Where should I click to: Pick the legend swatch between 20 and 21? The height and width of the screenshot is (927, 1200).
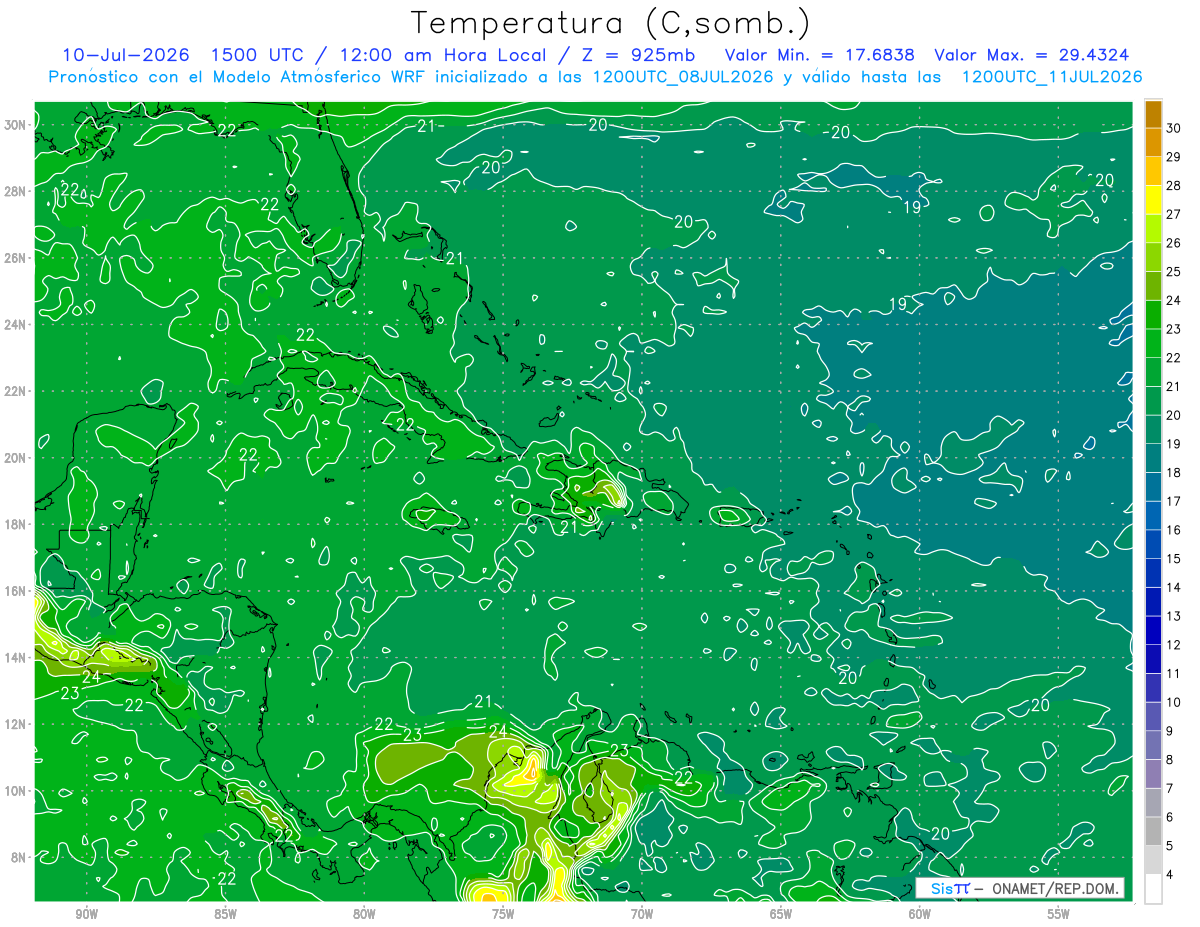(x=1153, y=401)
